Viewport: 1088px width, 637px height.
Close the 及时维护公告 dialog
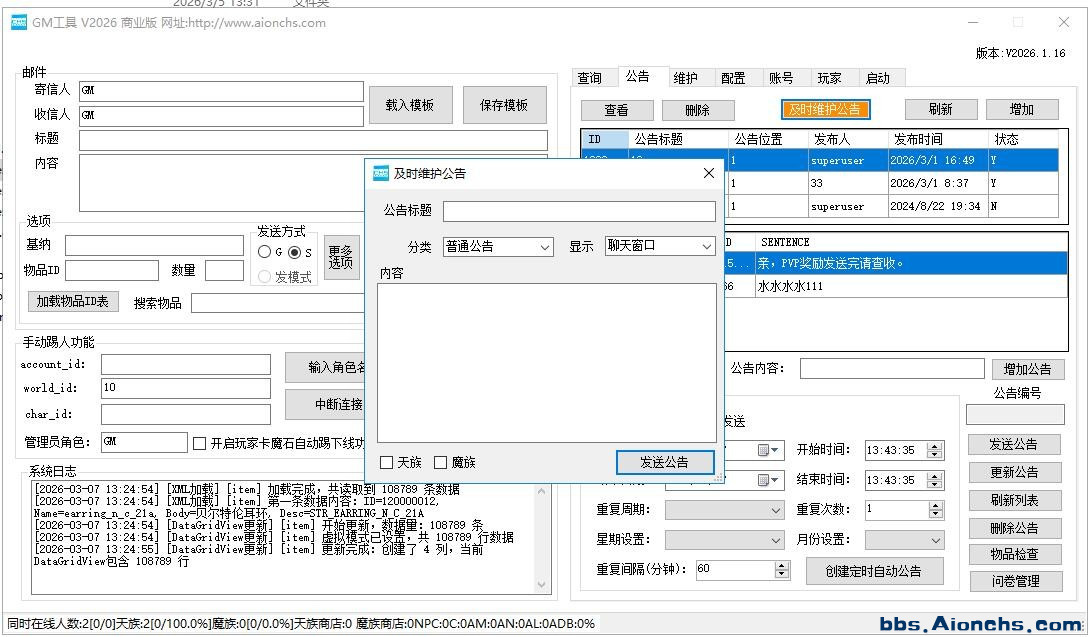coord(709,173)
